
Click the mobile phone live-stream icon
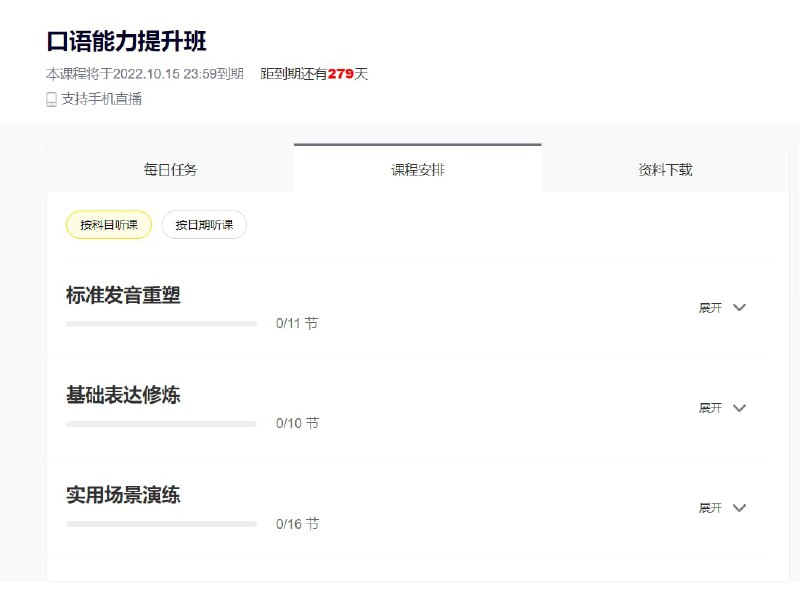click(51, 99)
